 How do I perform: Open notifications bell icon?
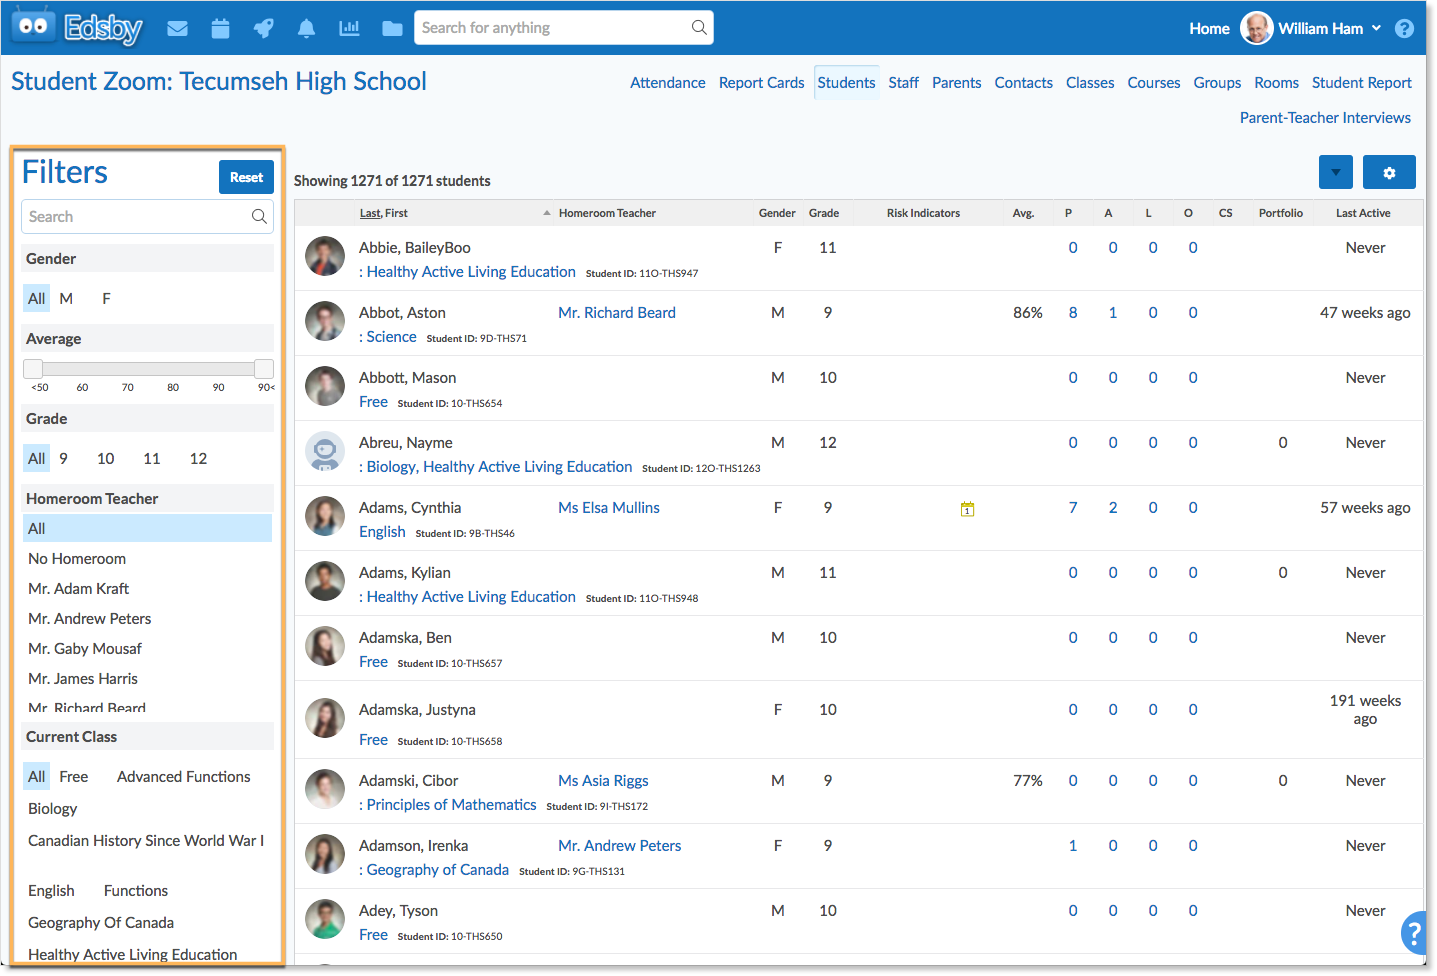click(x=307, y=28)
